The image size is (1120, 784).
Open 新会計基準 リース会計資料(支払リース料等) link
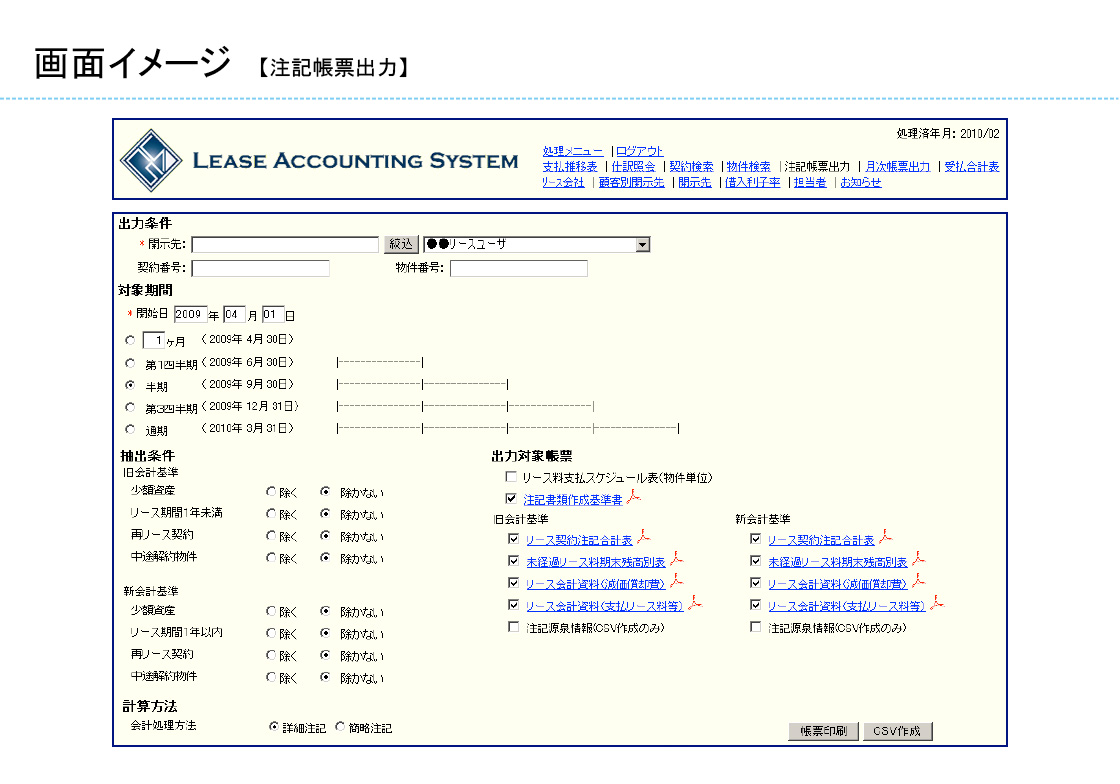pyautogui.click(x=846, y=606)
